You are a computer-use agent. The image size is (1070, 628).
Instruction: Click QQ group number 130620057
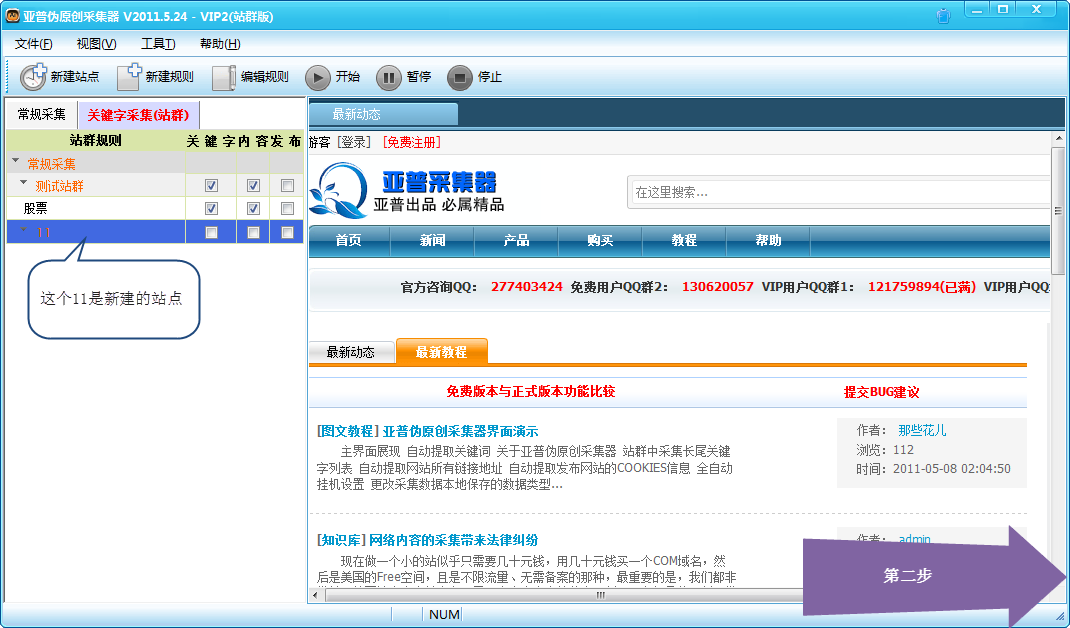(718, 287)
